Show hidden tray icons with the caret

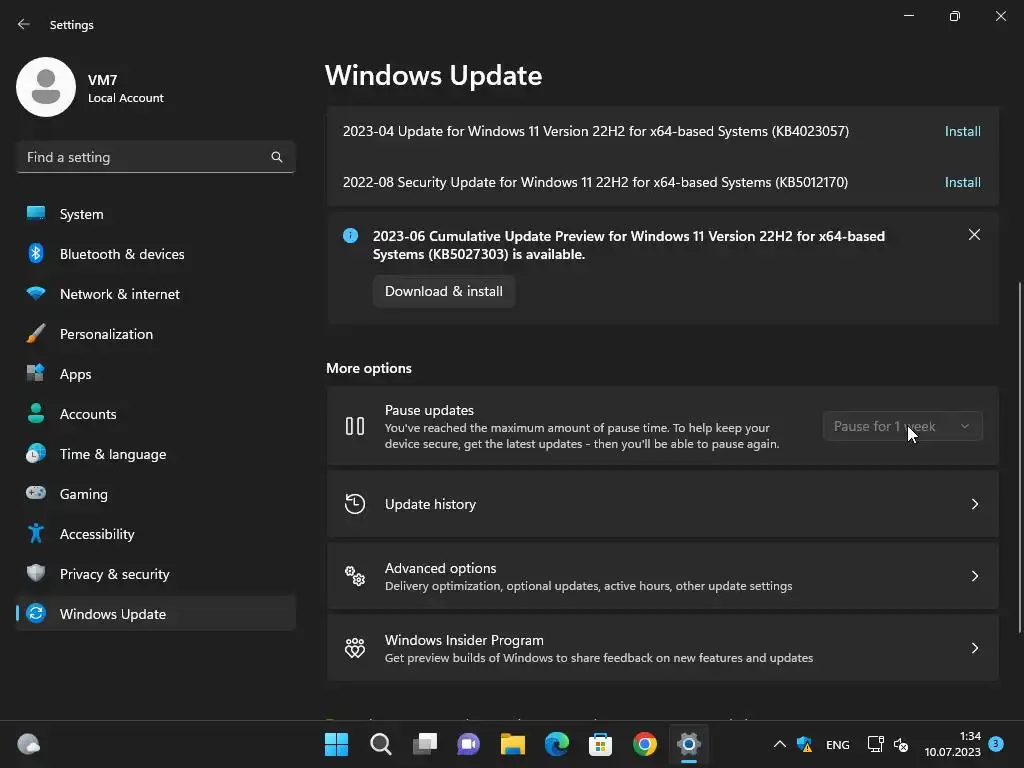pyautogui.click(x=780, y=744)
